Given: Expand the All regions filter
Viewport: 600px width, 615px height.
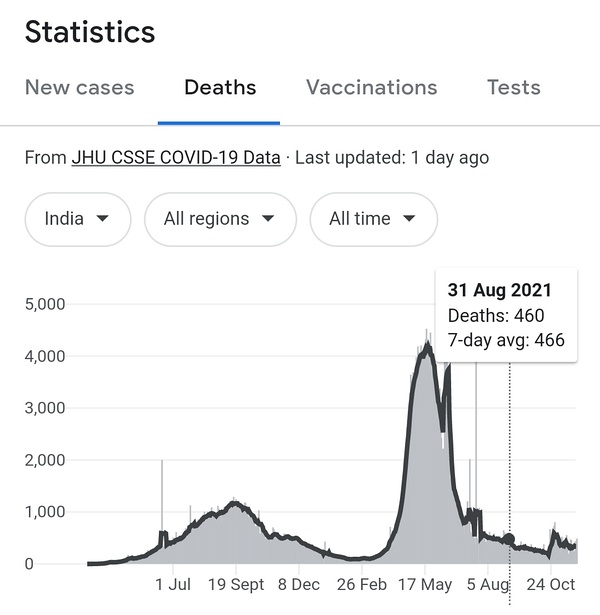Looking at the screenshot, I should click(220, 219).
